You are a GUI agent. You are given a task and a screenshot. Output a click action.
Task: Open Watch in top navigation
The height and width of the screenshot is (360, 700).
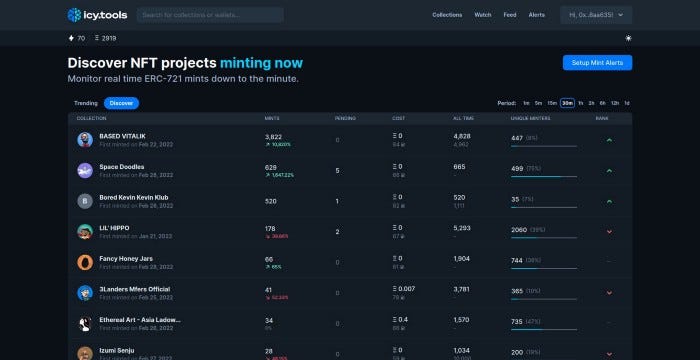click(483, 15)
